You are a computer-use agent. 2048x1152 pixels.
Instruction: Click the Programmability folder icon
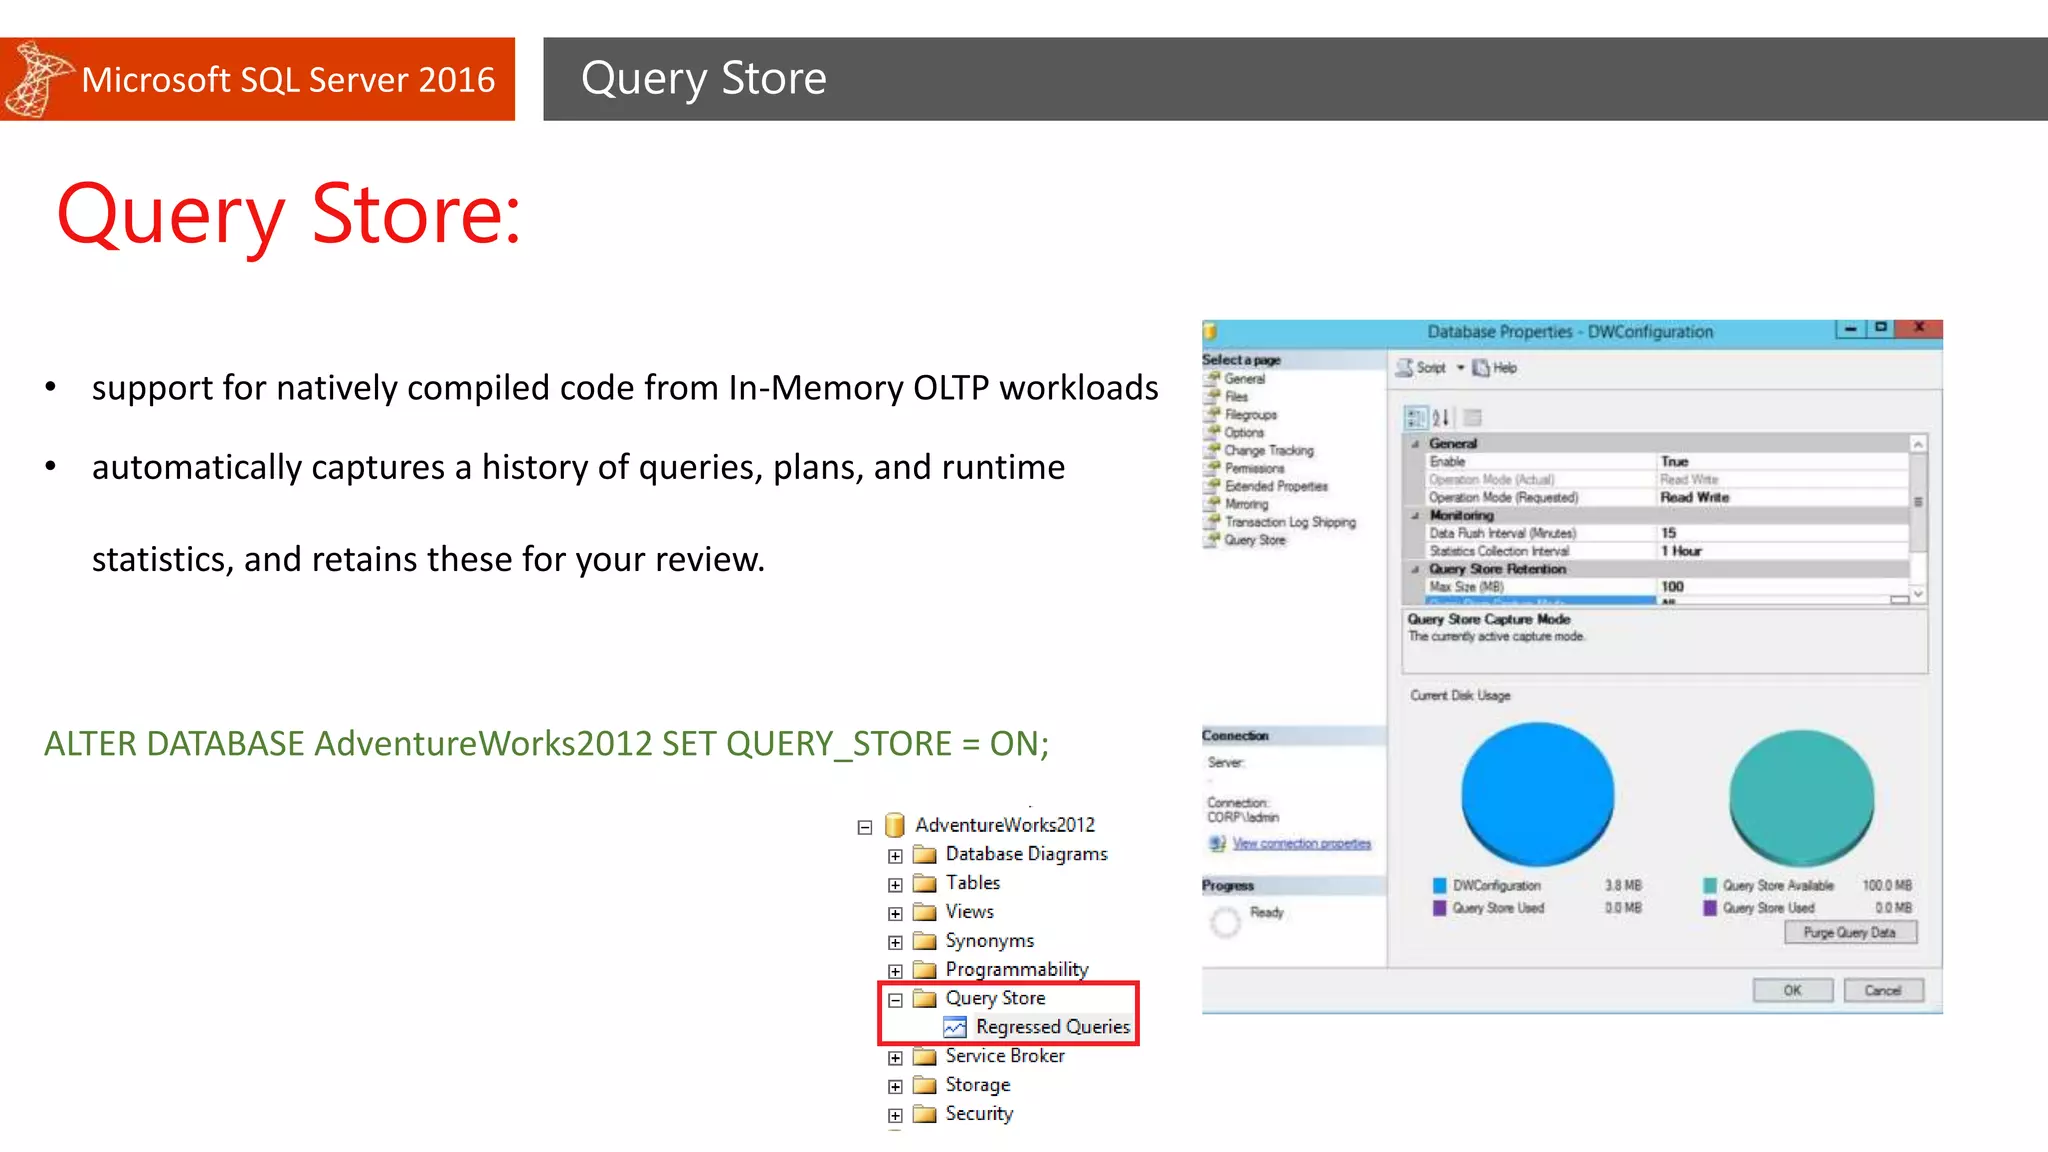point(925,971)
